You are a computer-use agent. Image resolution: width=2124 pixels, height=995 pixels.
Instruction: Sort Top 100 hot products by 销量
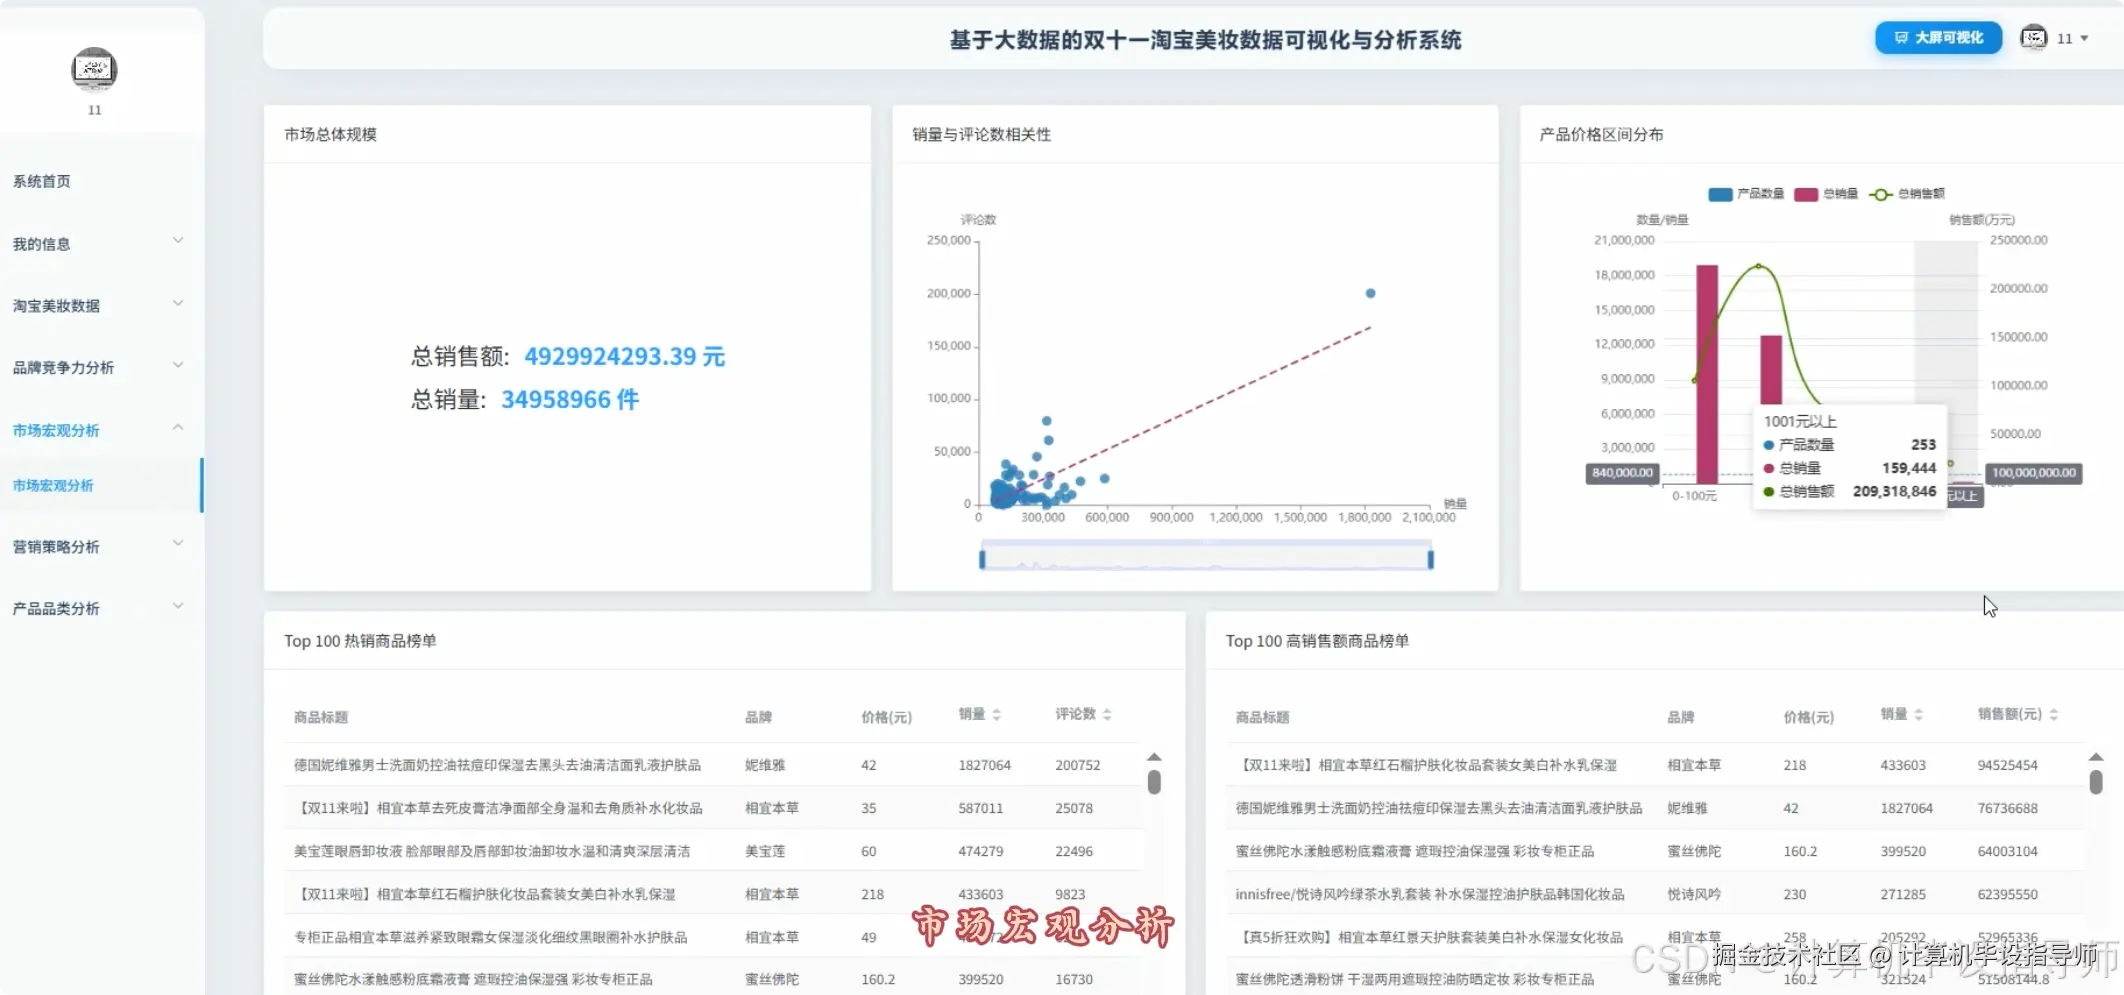point(979,714)
